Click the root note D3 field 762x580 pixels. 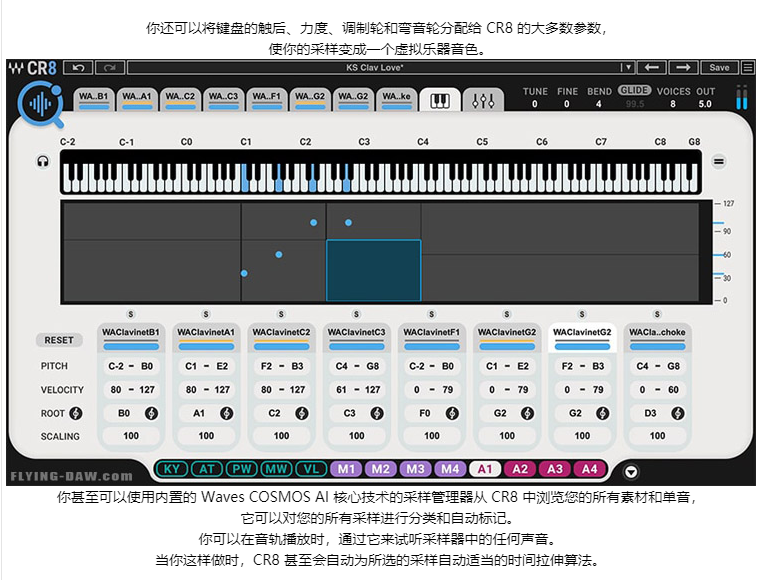(650, 413)
